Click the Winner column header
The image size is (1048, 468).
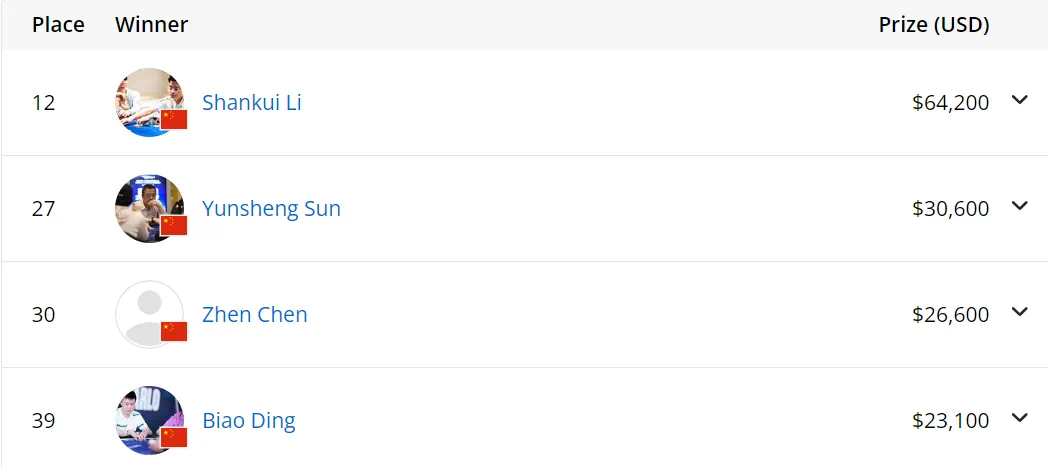[151, 24]
